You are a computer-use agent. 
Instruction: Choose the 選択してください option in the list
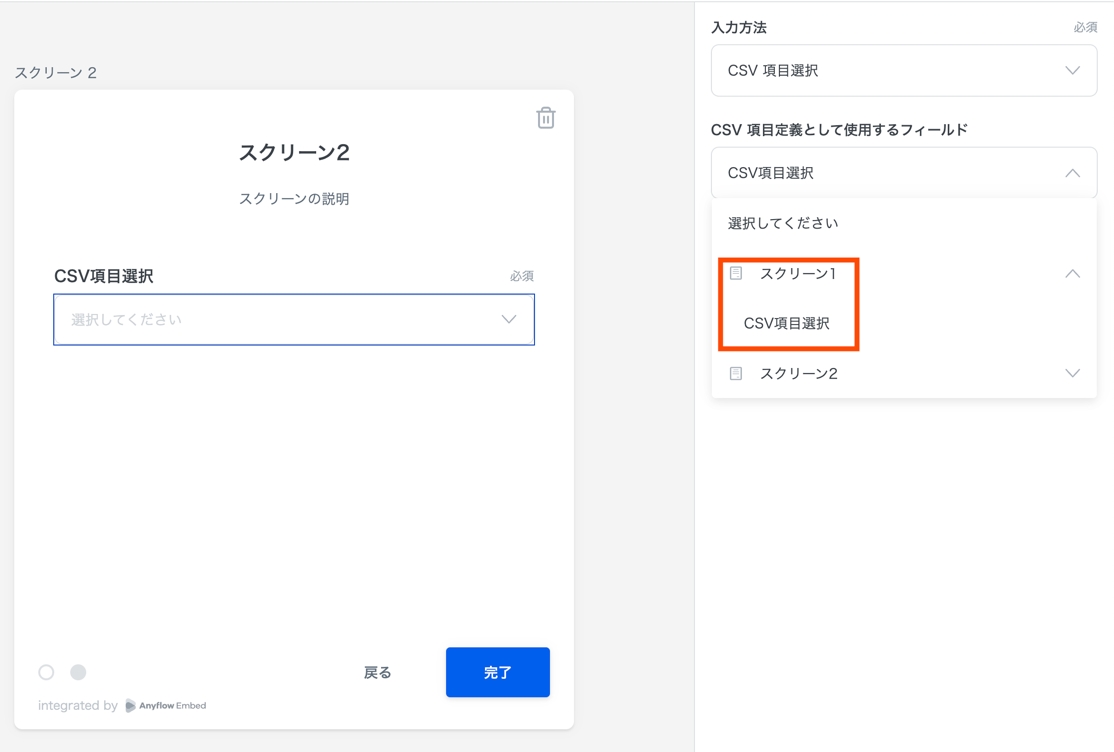[x=783, y=223]
